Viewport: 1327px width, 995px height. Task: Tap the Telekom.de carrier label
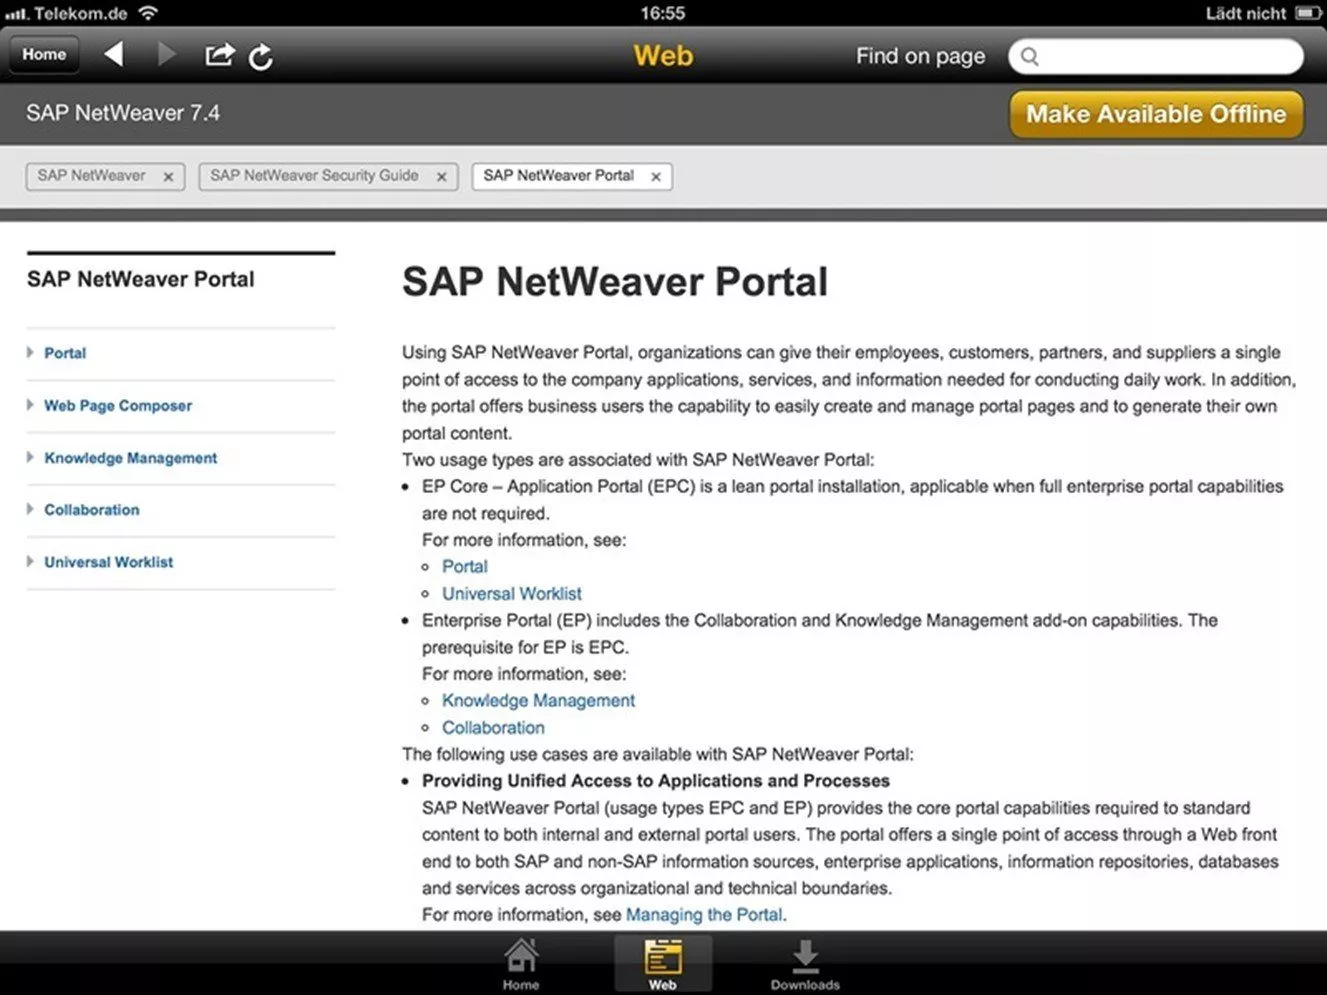tap(80, 14)
